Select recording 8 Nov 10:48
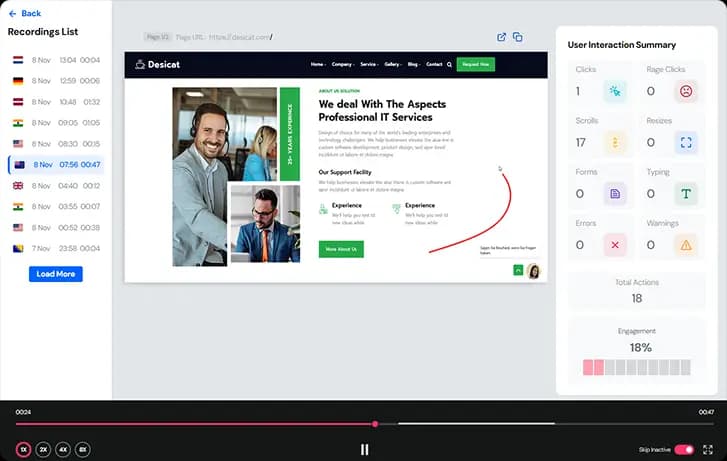The height and width of the screenshot is (461, 727). click(56, 102)
